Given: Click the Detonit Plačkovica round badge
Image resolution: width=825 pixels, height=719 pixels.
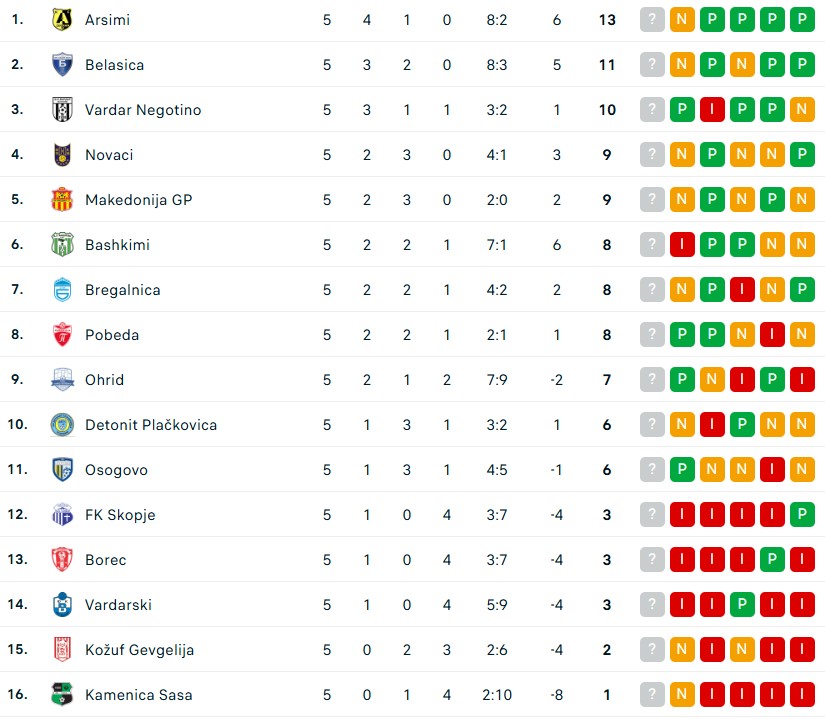Looking at the screenshot, I should click(x=62, y=425).
